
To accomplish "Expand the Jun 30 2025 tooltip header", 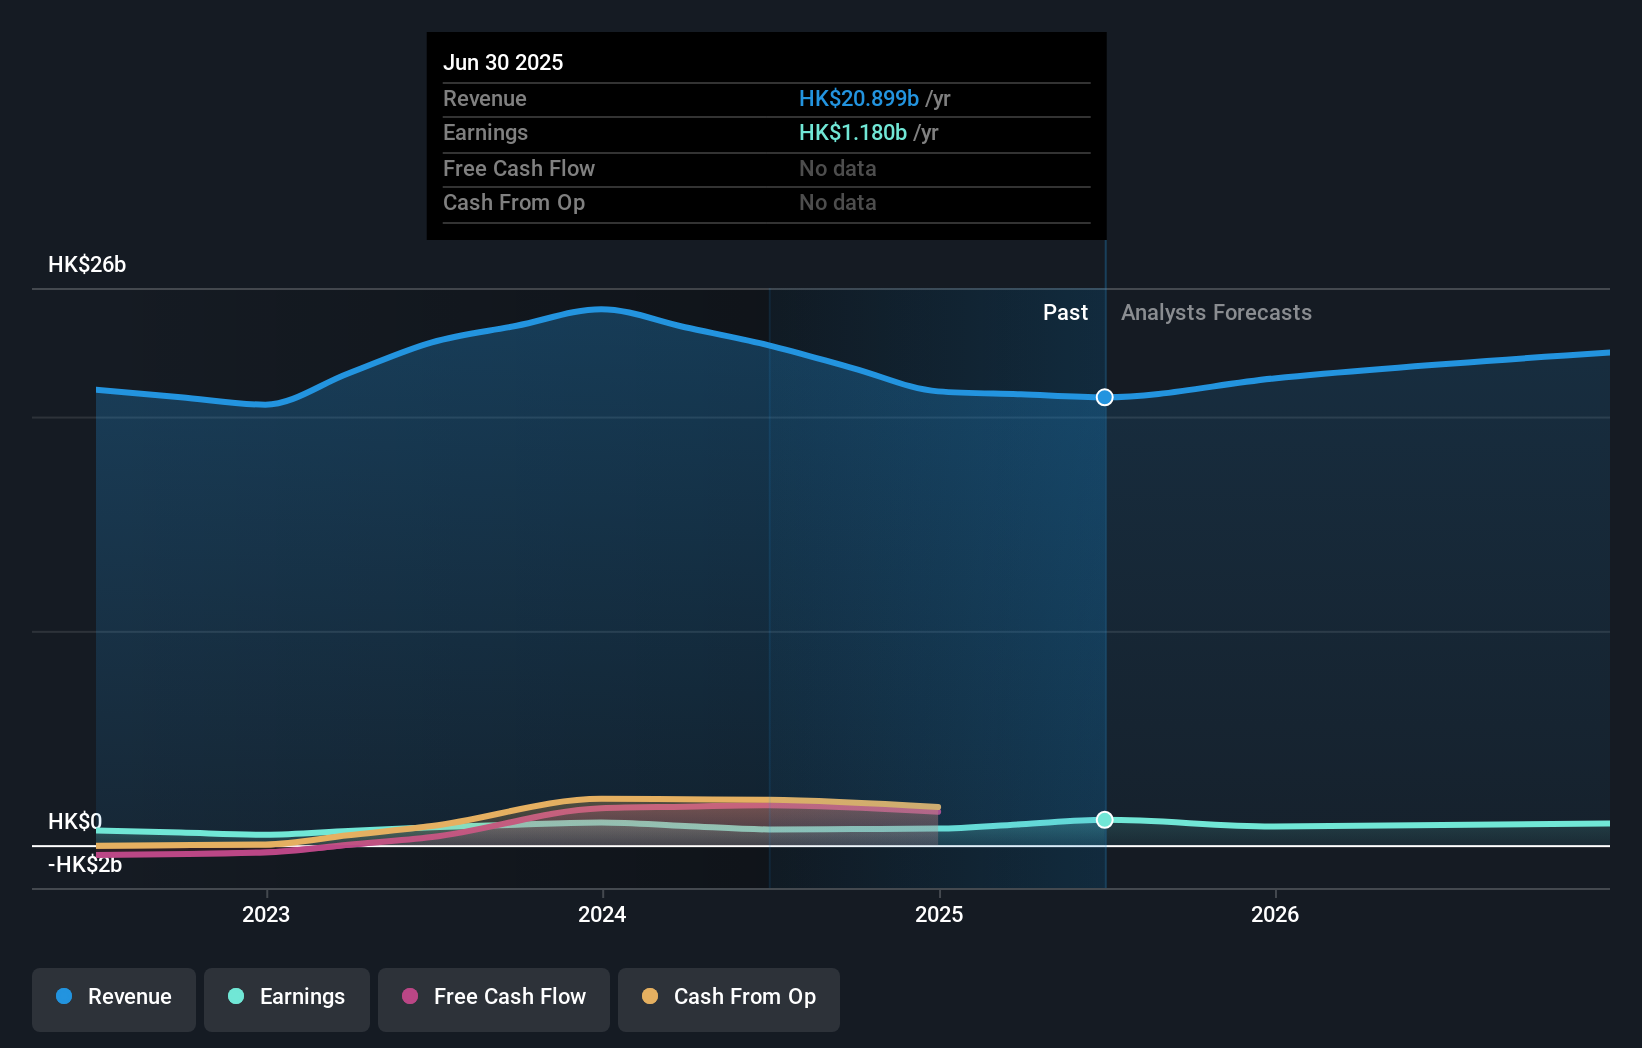I will 503,62.
